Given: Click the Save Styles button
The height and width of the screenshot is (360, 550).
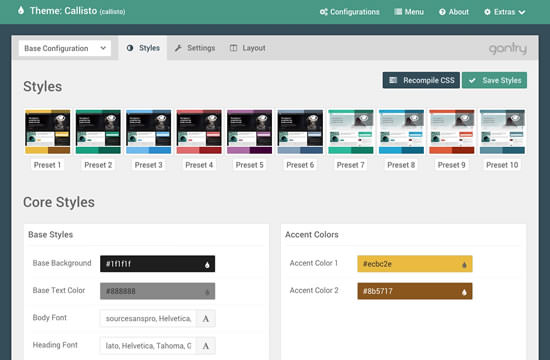Looking at the screenshot, I should point(494,80).
